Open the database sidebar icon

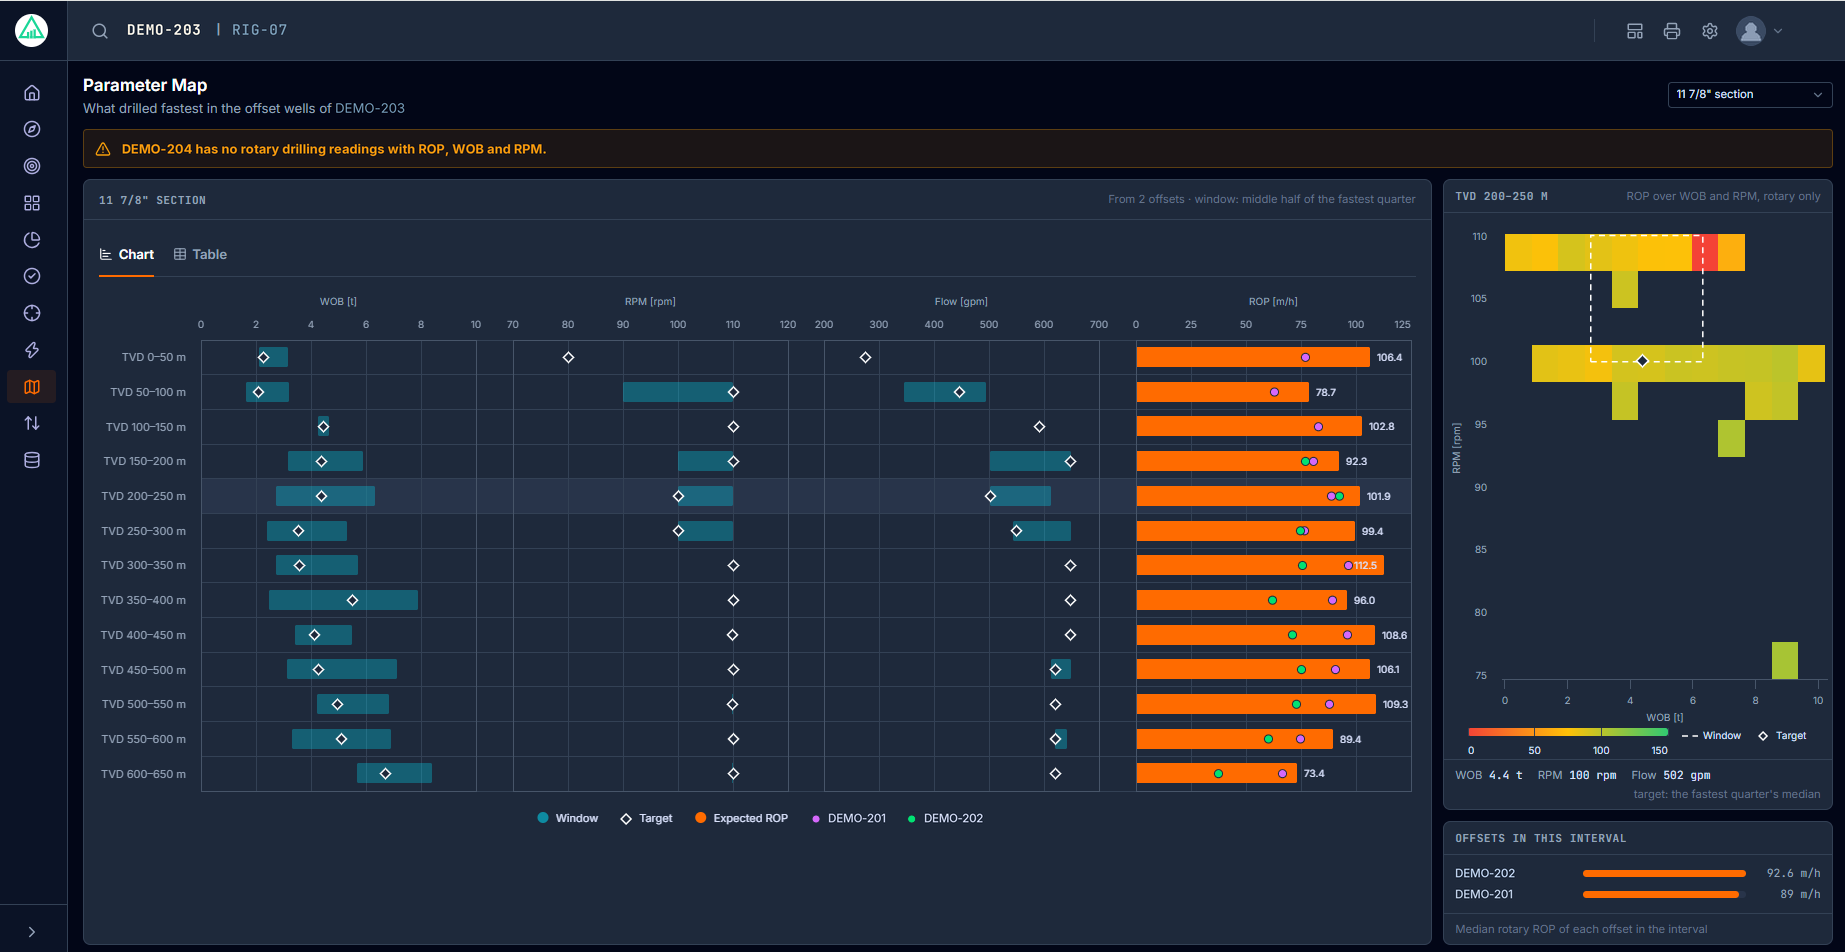tap(32, 460)
